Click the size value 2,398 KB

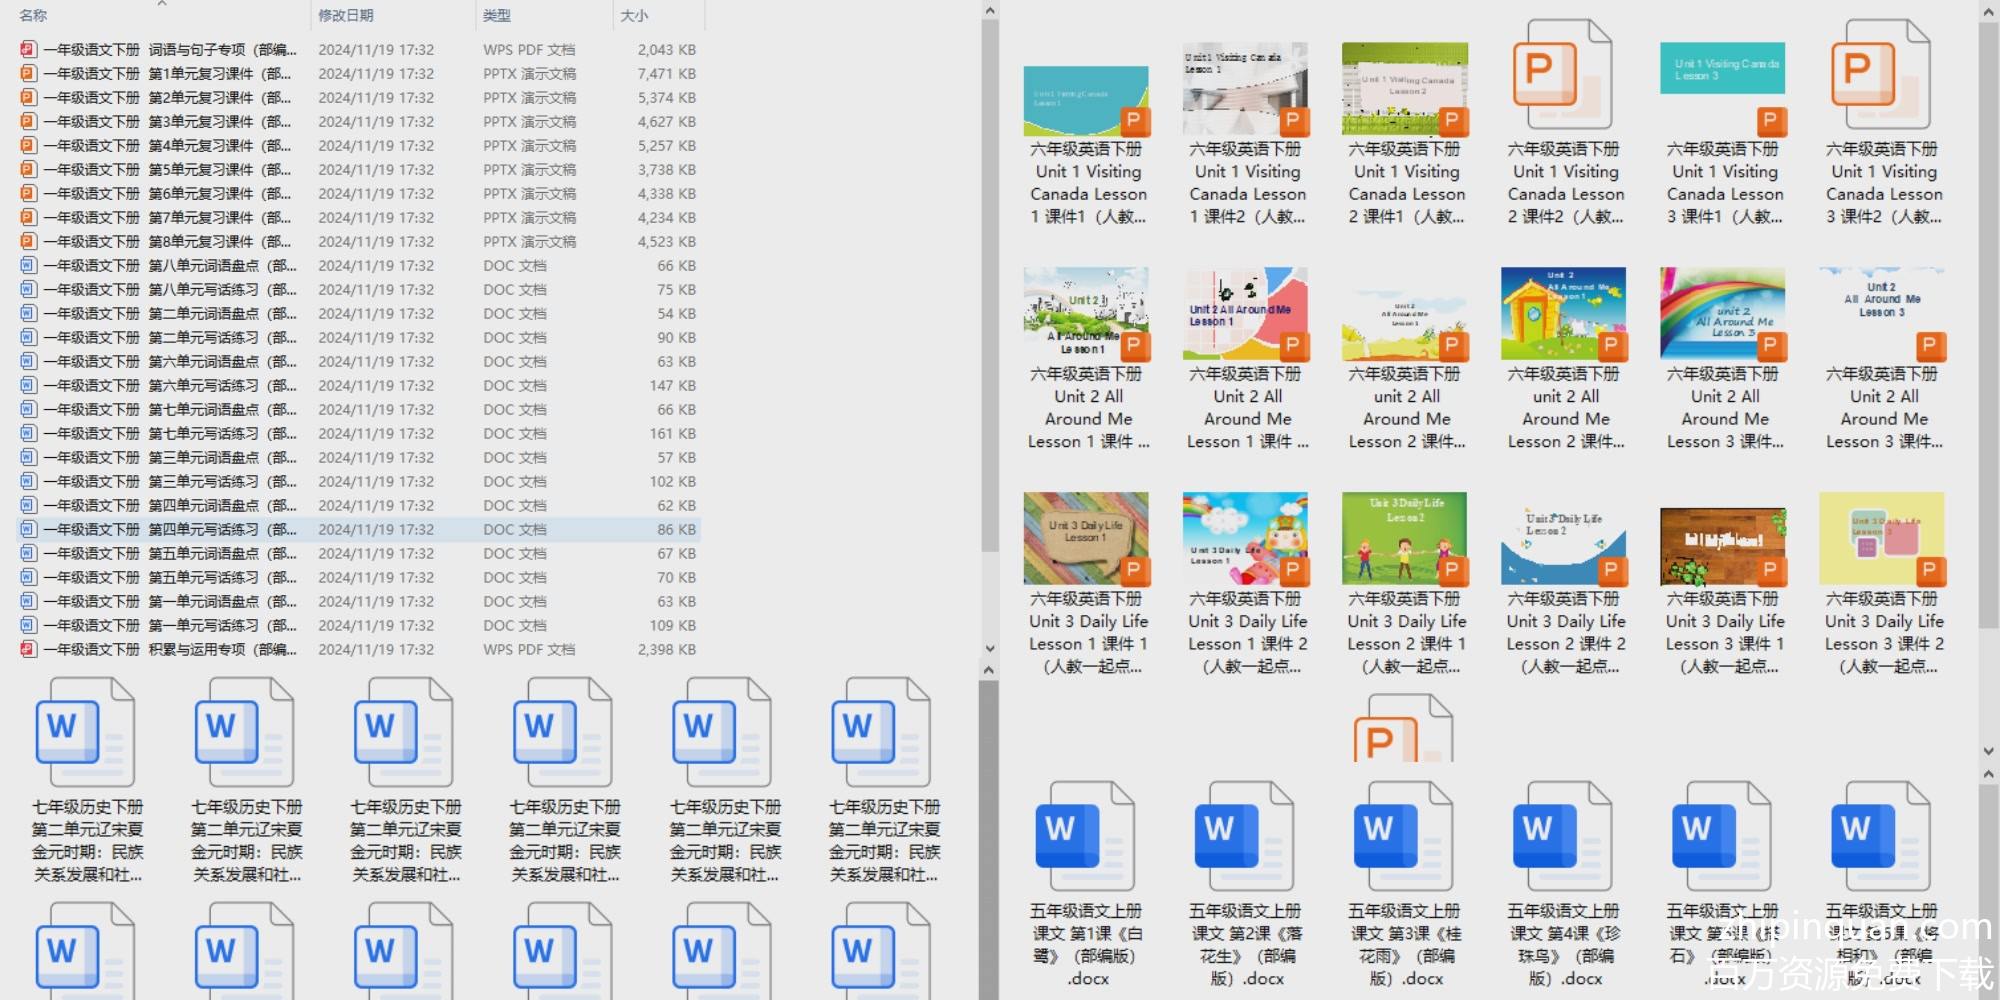[667, 649]
